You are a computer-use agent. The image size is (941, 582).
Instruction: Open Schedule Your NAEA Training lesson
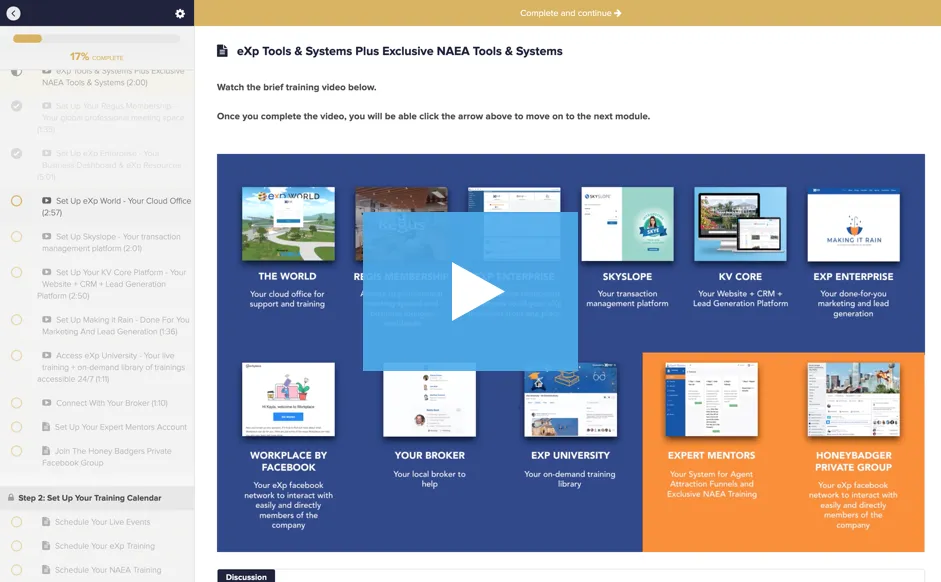click(101, 570)
